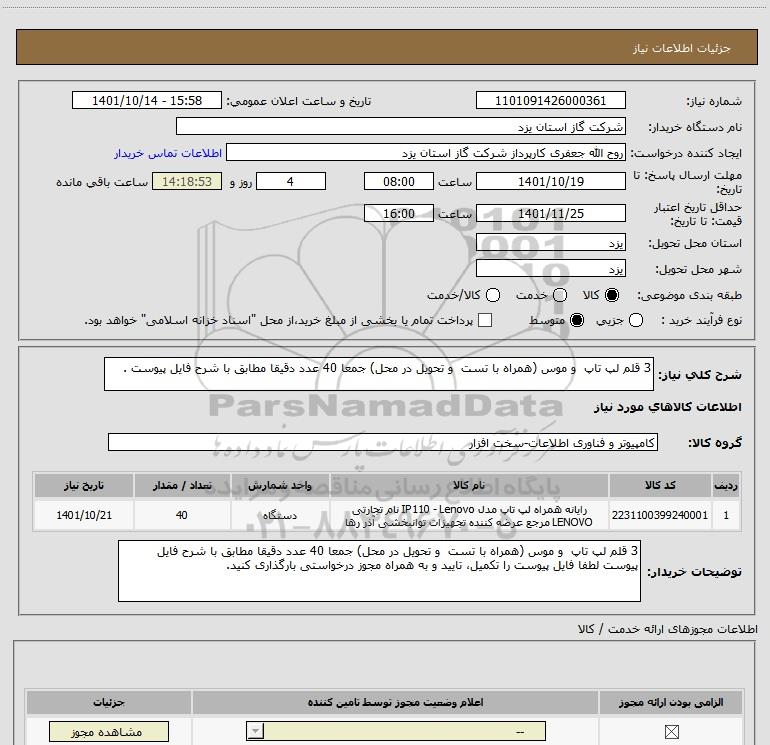Click the استان محل تحویل field یزد
This screenshot has width=770, height=745.
click(550, 243)
